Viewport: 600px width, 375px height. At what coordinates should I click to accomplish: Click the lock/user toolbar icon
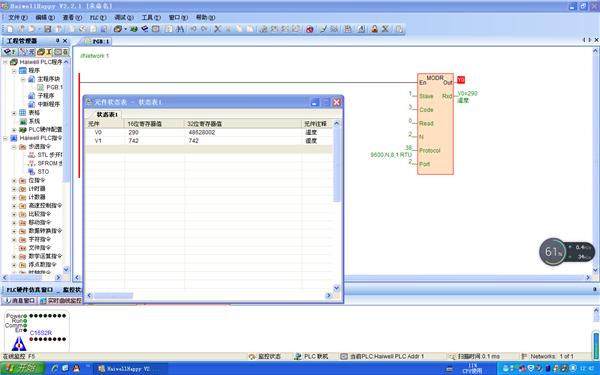click(375, 29)
